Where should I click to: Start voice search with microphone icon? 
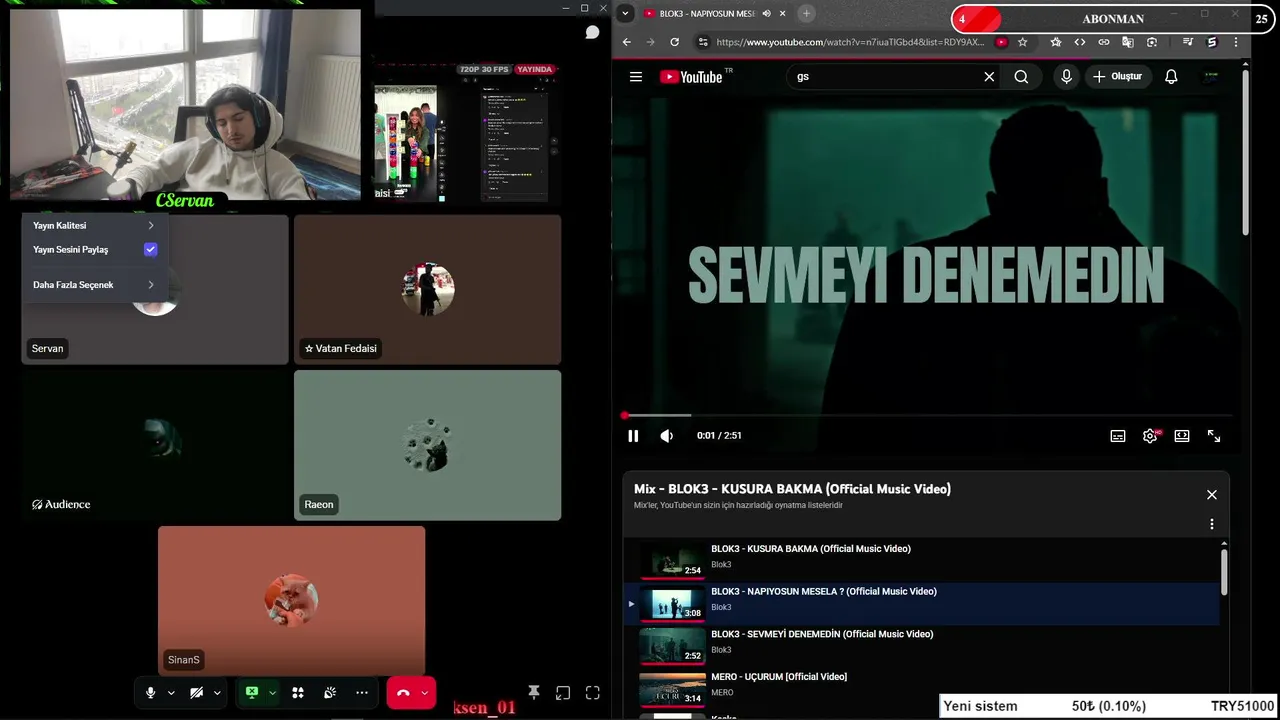click(x=1066, y=76)
